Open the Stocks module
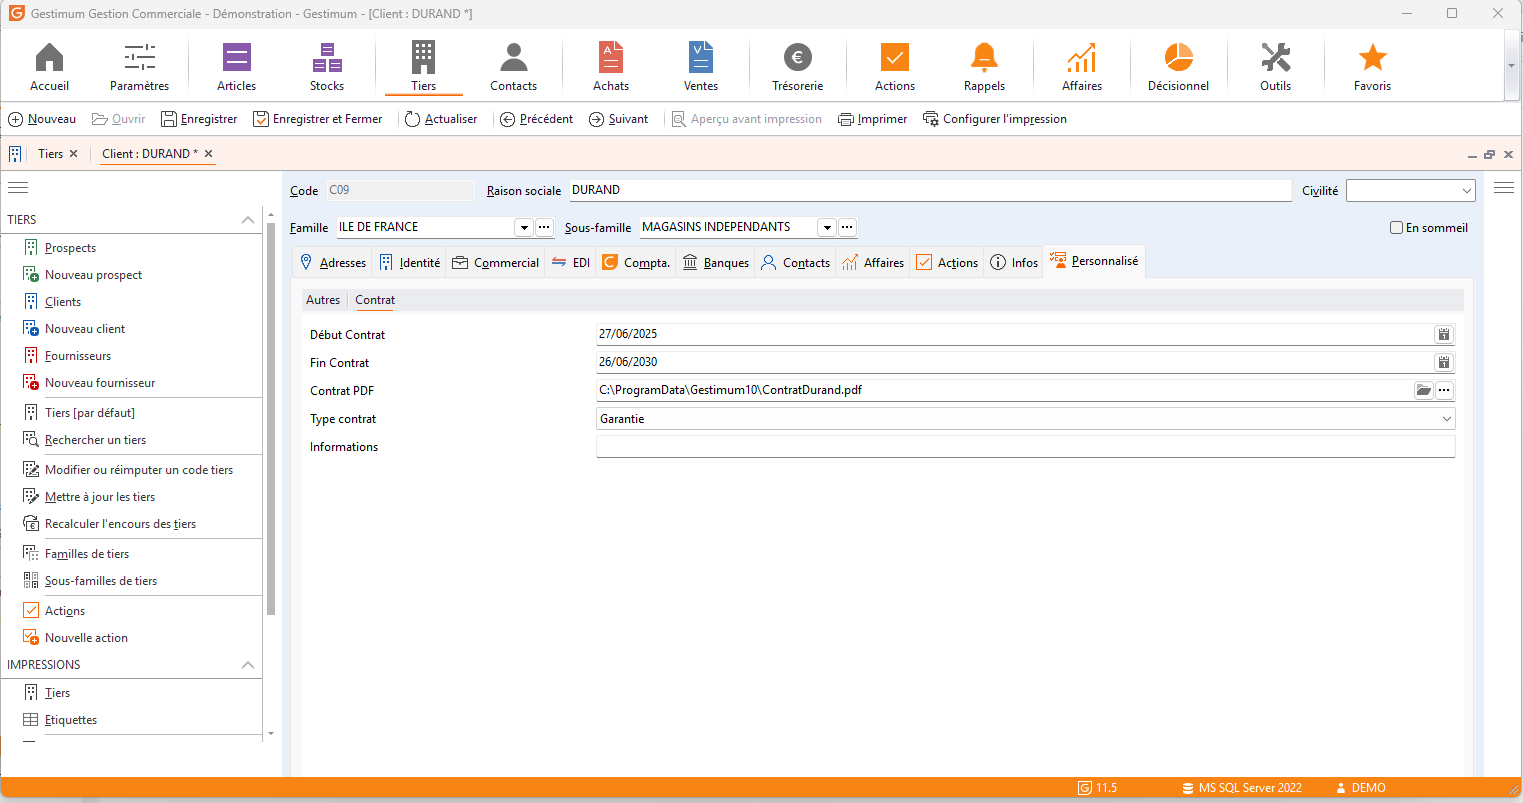 (327, 67)
